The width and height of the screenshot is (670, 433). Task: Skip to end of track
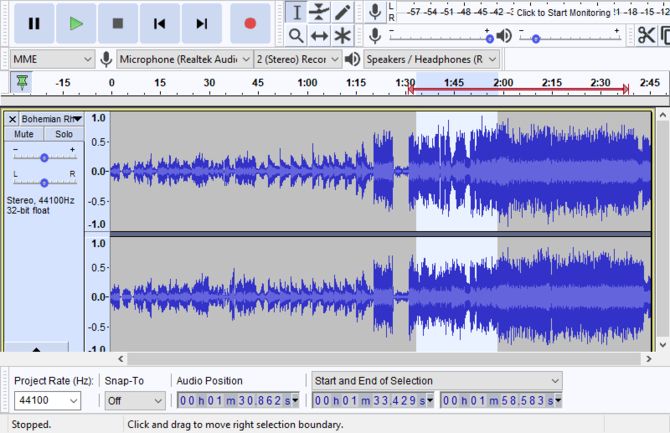pos(202,23)
